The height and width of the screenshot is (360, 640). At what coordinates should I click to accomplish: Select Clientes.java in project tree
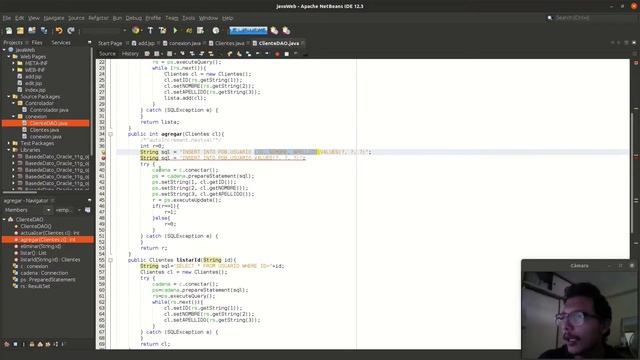(x=44, y=130)
